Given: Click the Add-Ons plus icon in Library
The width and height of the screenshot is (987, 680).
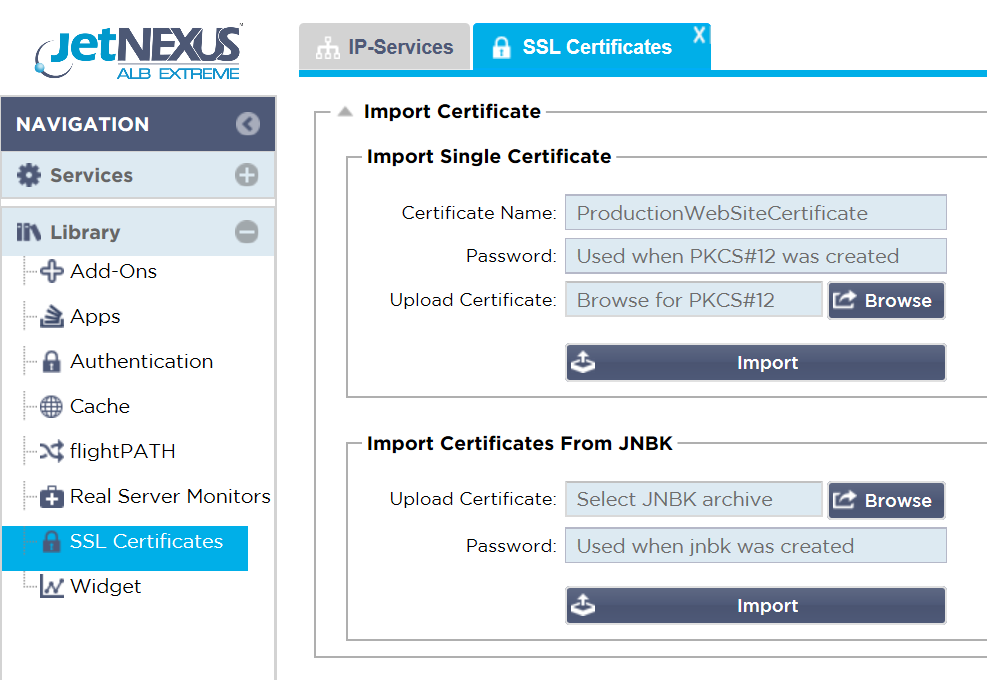Looking at the screenshot, I should coord(52,272).
